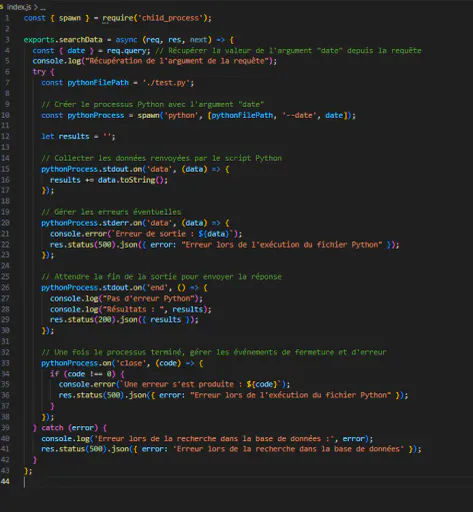Click the exports.searchData function name
473x512 pixels.
[x=63, y=40]
